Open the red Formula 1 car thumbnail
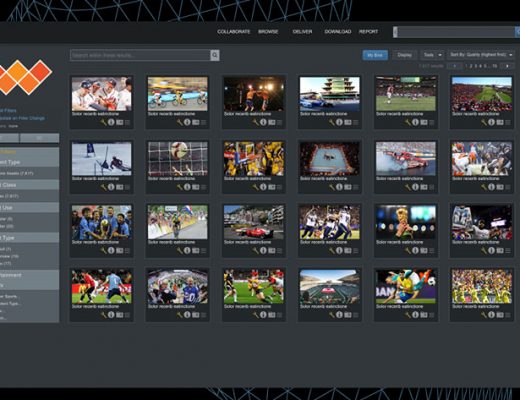The width and height of the screenshot is (520, 400). (x=254, y=222)
